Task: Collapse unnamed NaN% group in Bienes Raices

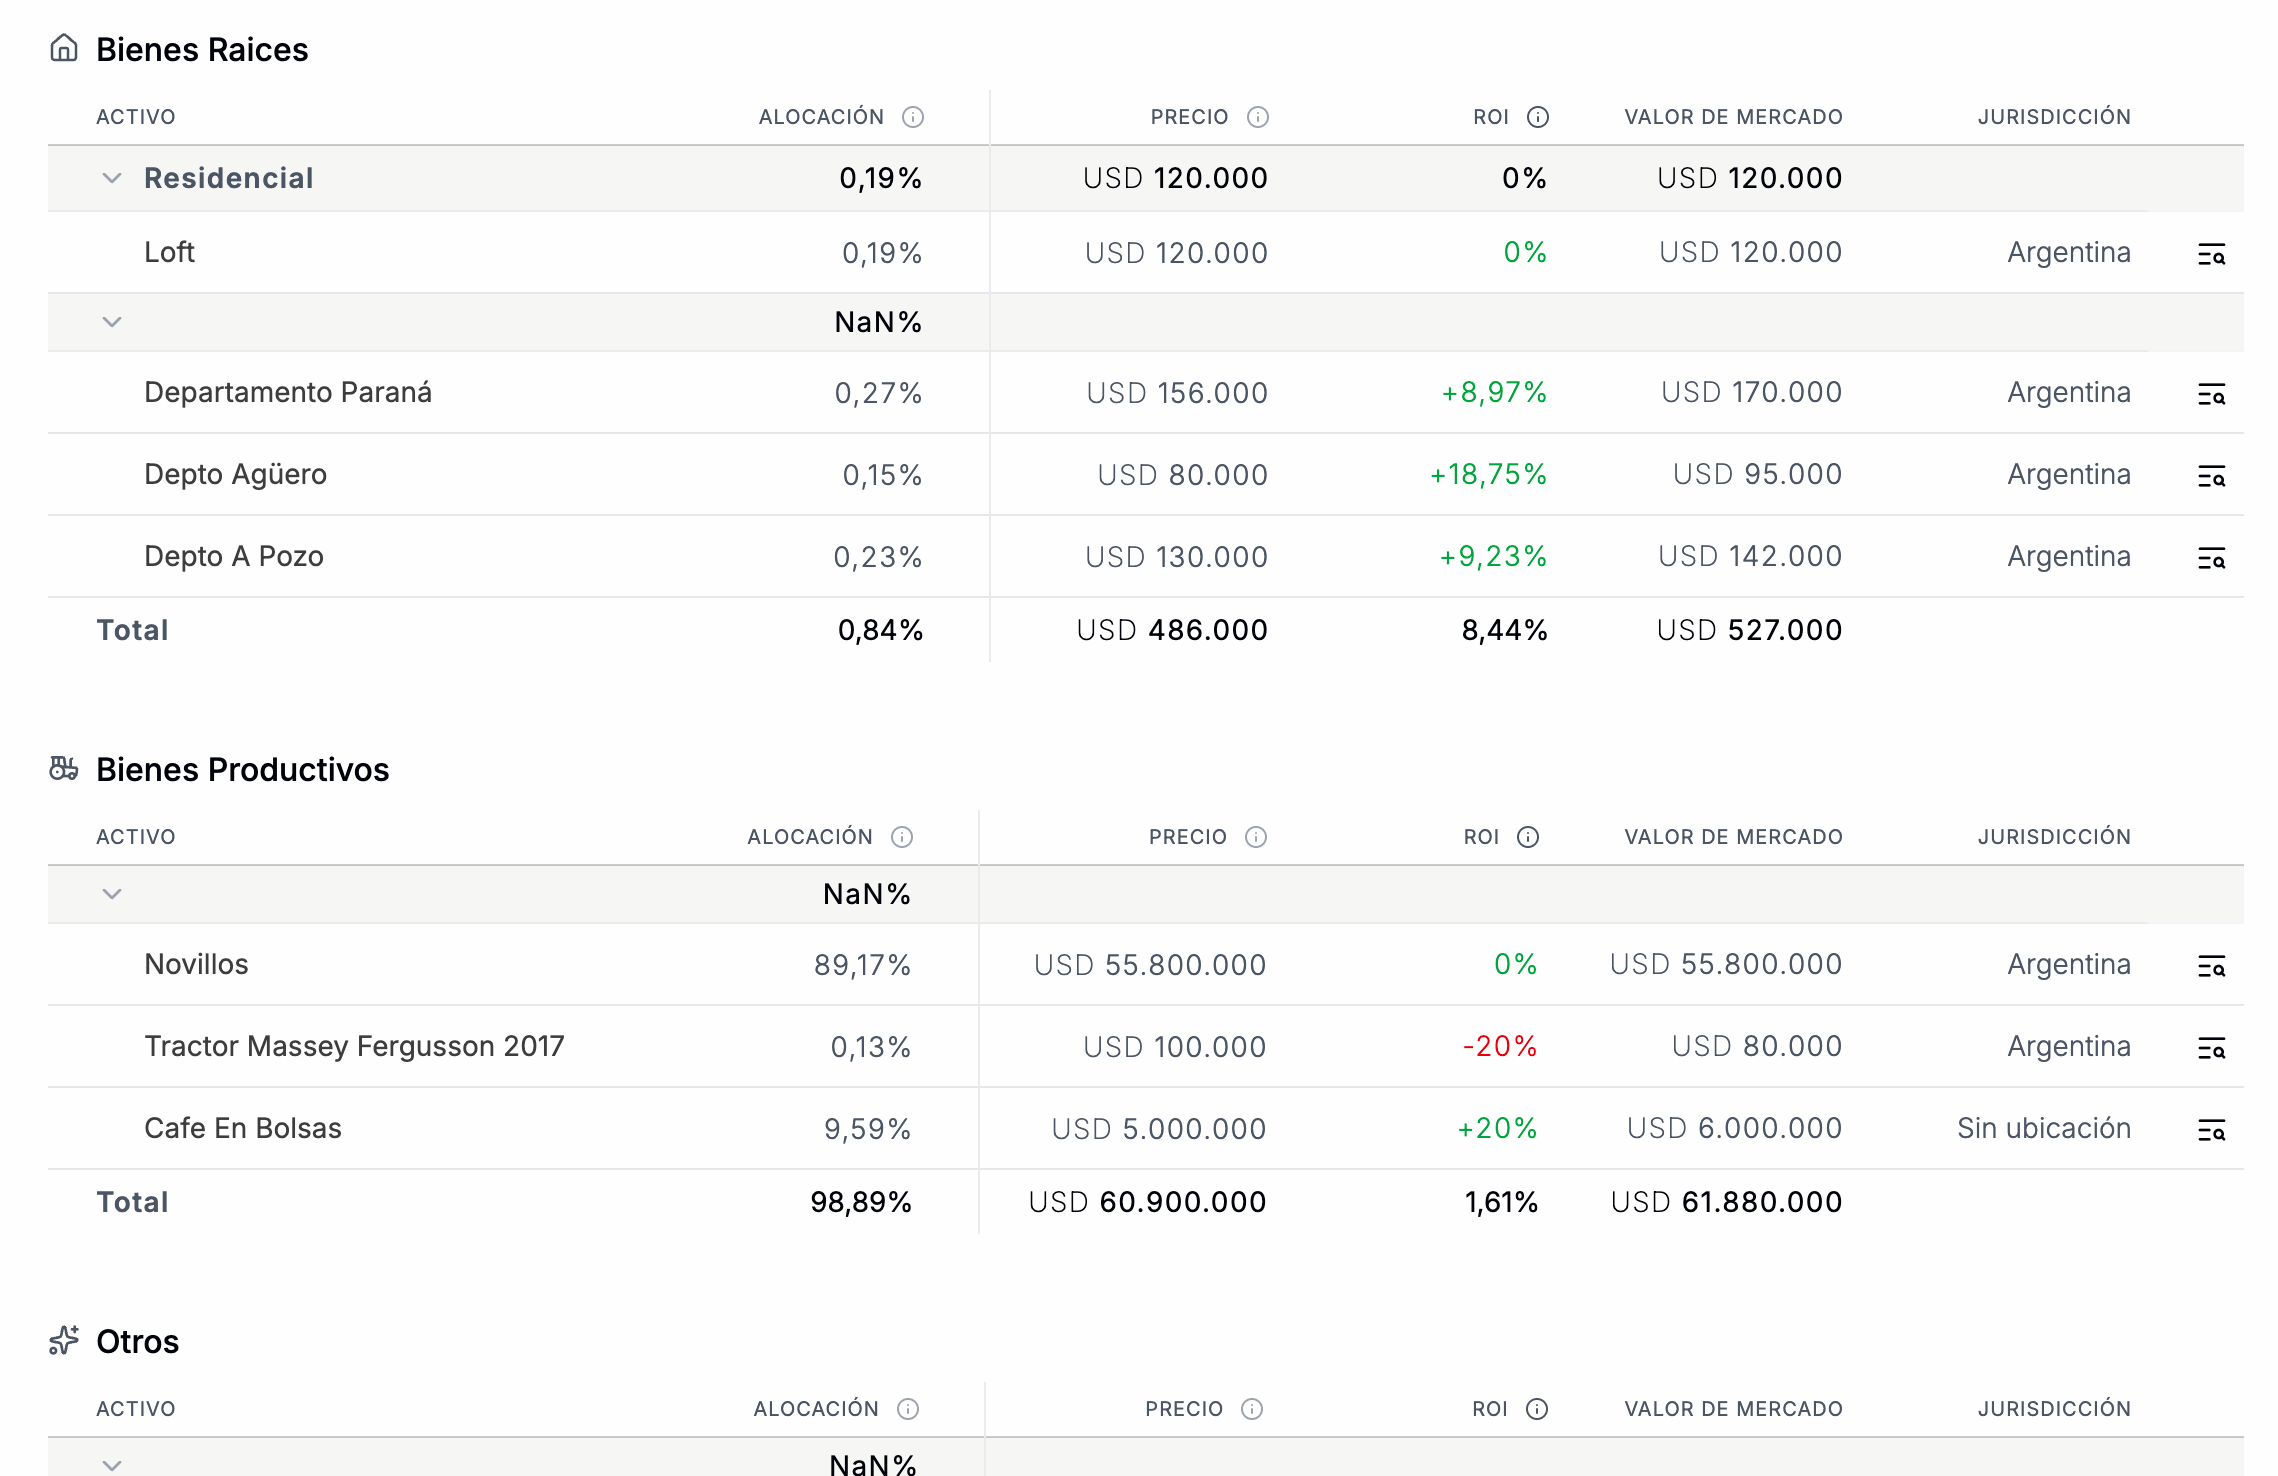Action: point(112,322)
